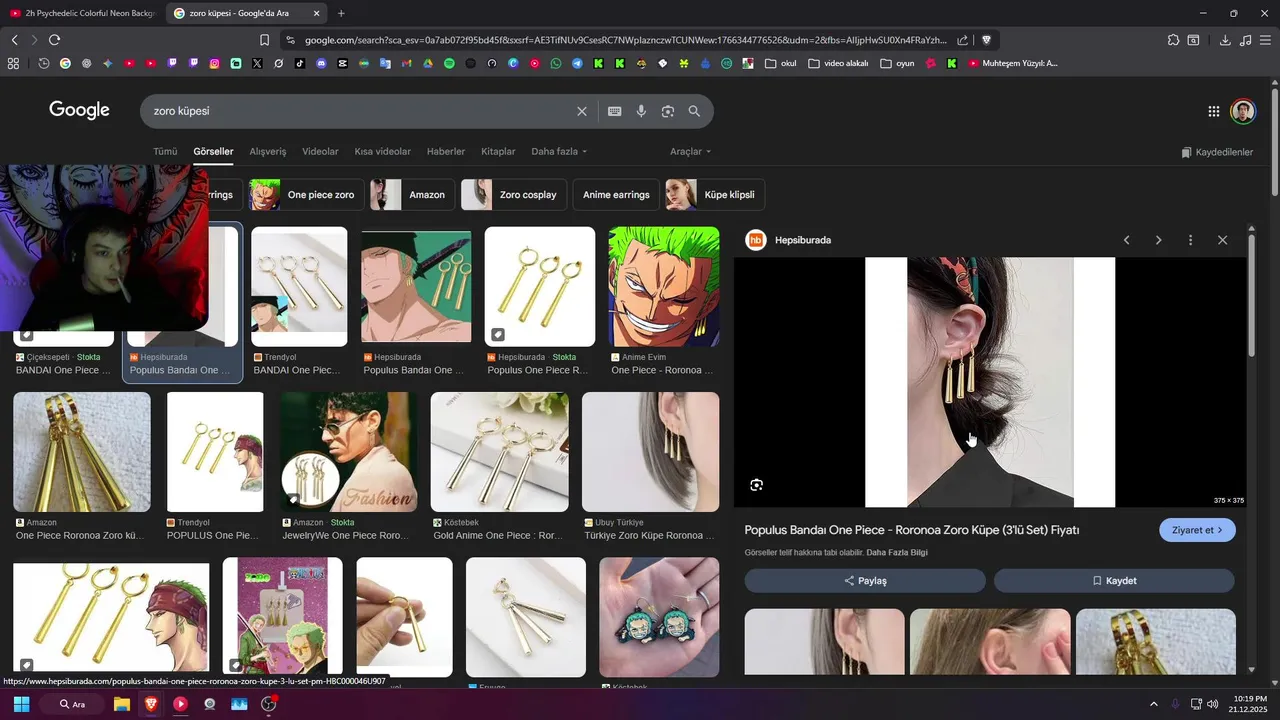The width and height of the screenshot is (1280, 720).
Task: Open the on-screen keyboard icon in search bar
Action: [x=614, y=111]
